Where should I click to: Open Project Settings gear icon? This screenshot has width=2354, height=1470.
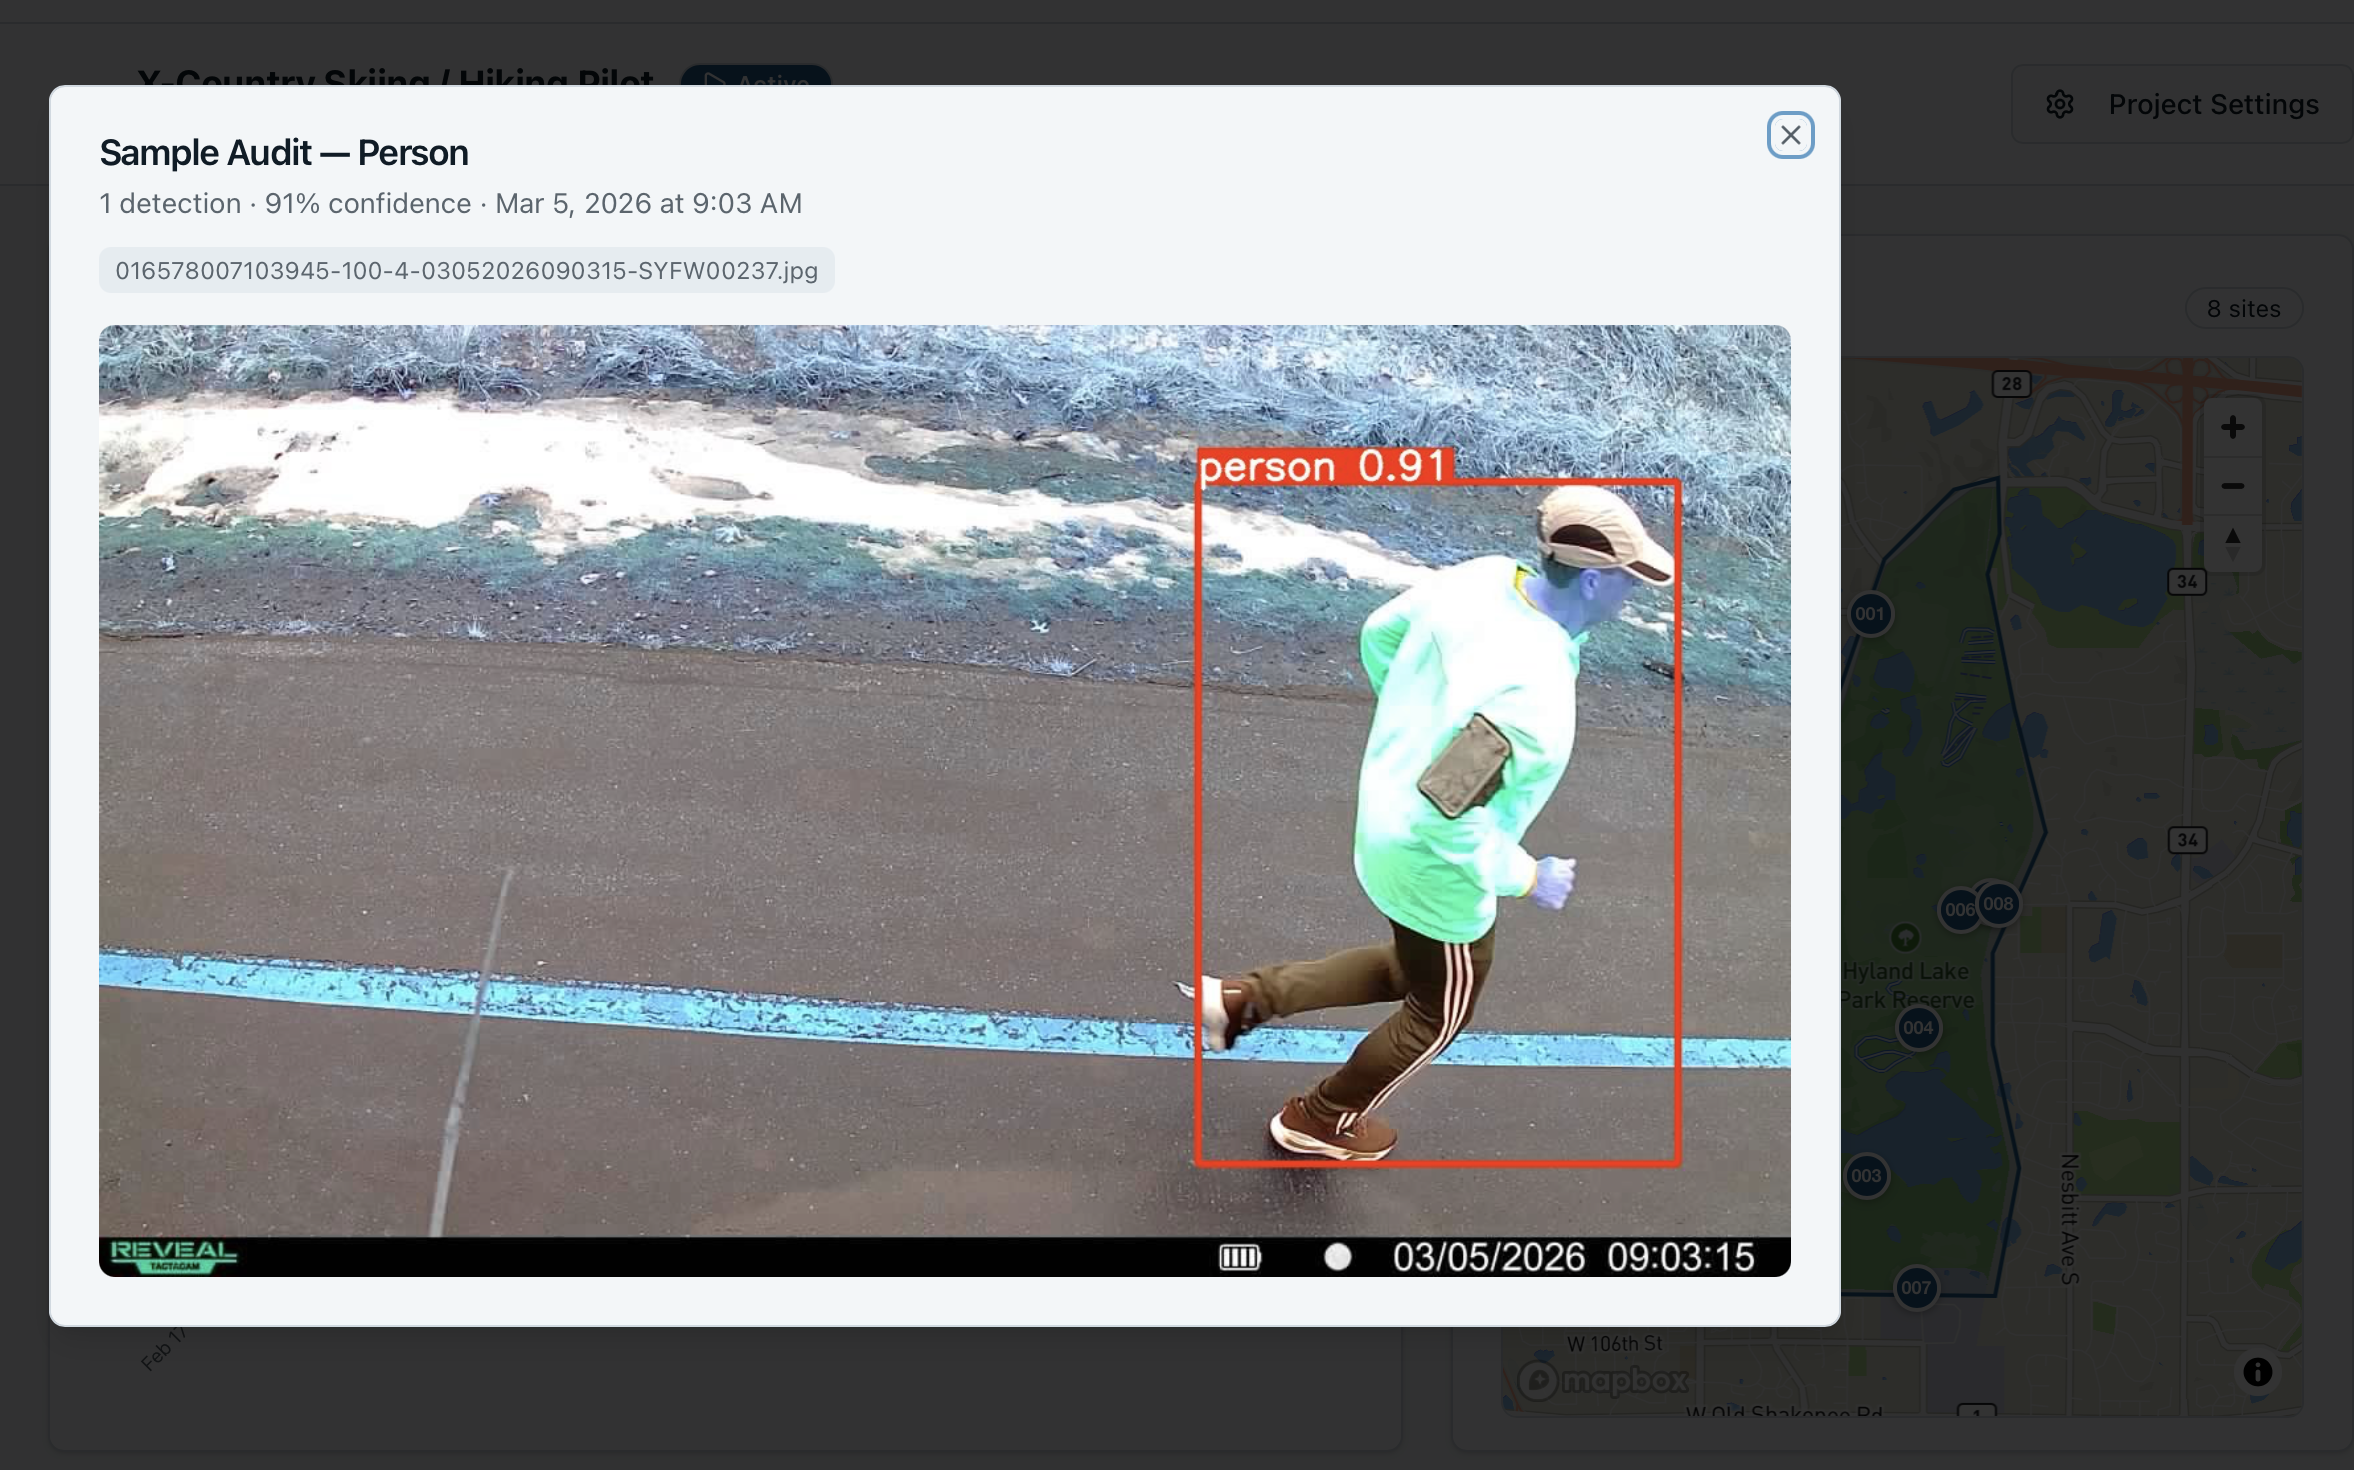coord(2059,104)
